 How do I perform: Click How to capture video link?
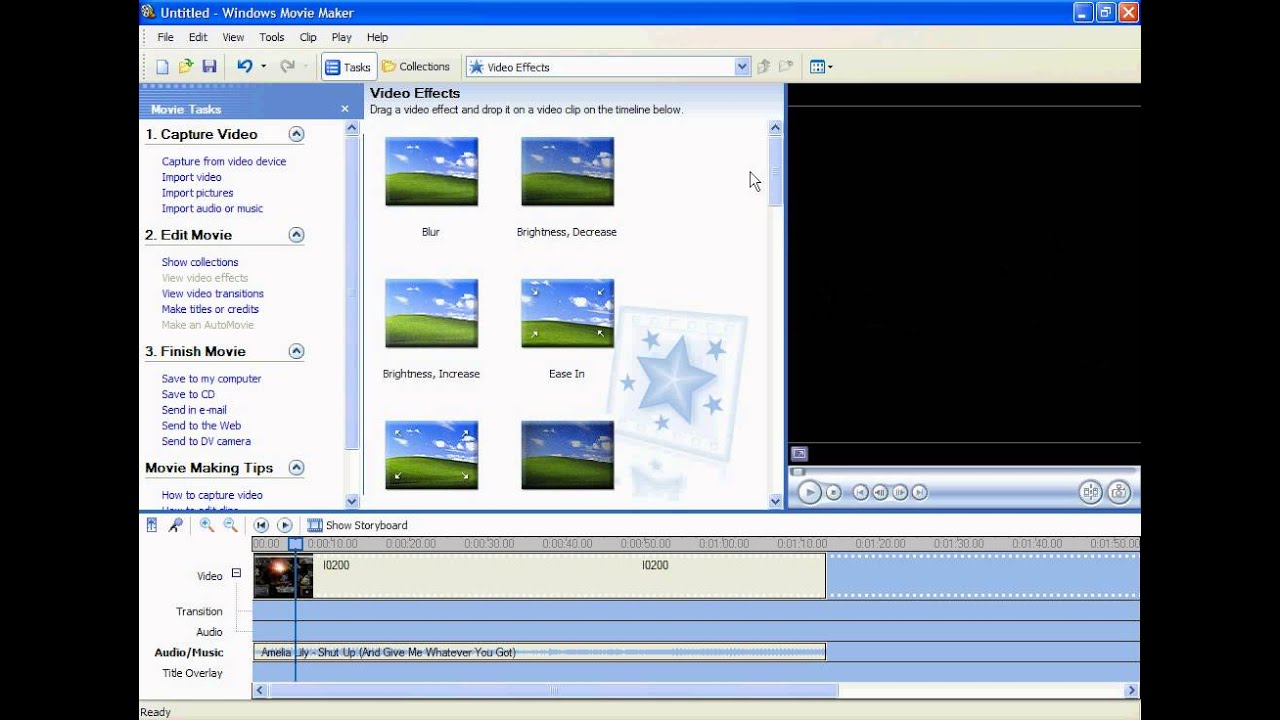pos(212,495)
